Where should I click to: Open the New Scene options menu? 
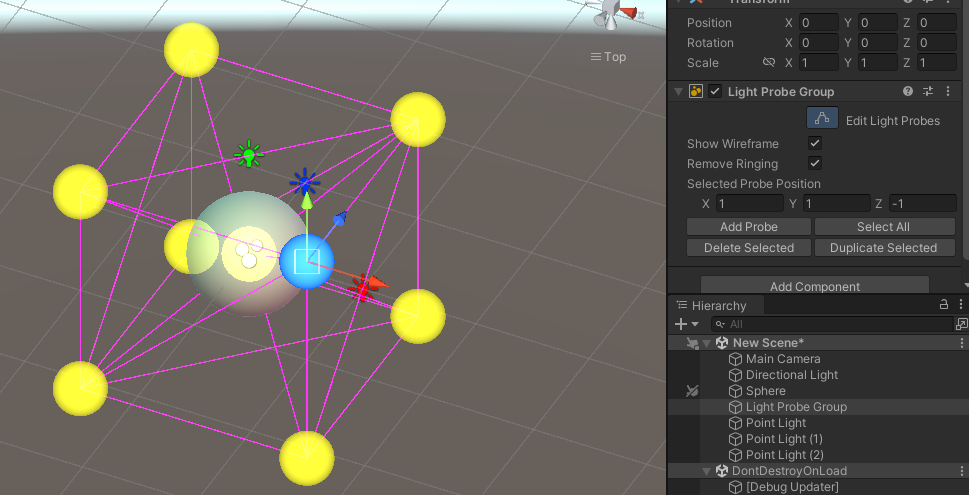962,343
